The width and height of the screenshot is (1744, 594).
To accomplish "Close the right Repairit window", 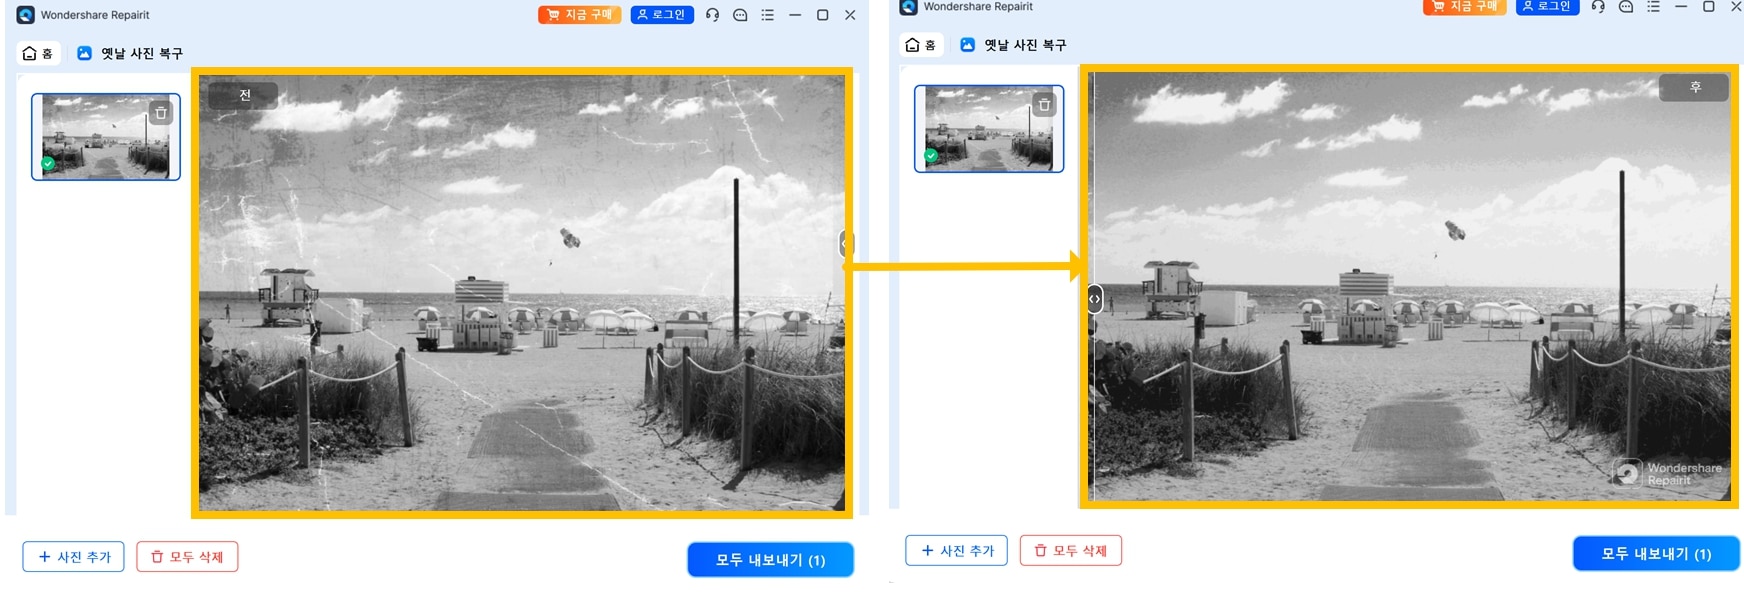I will (x=1736, y=6).
